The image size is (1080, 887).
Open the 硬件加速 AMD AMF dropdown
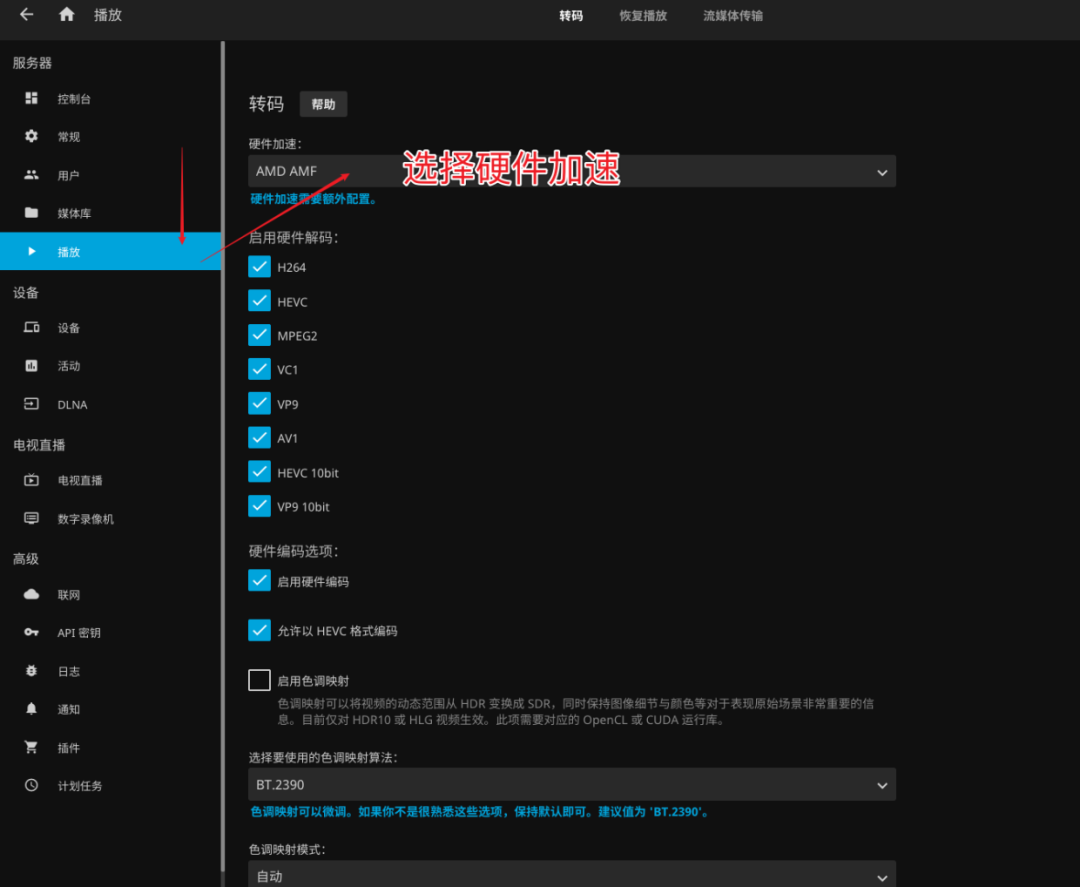[x=572, y=171]
